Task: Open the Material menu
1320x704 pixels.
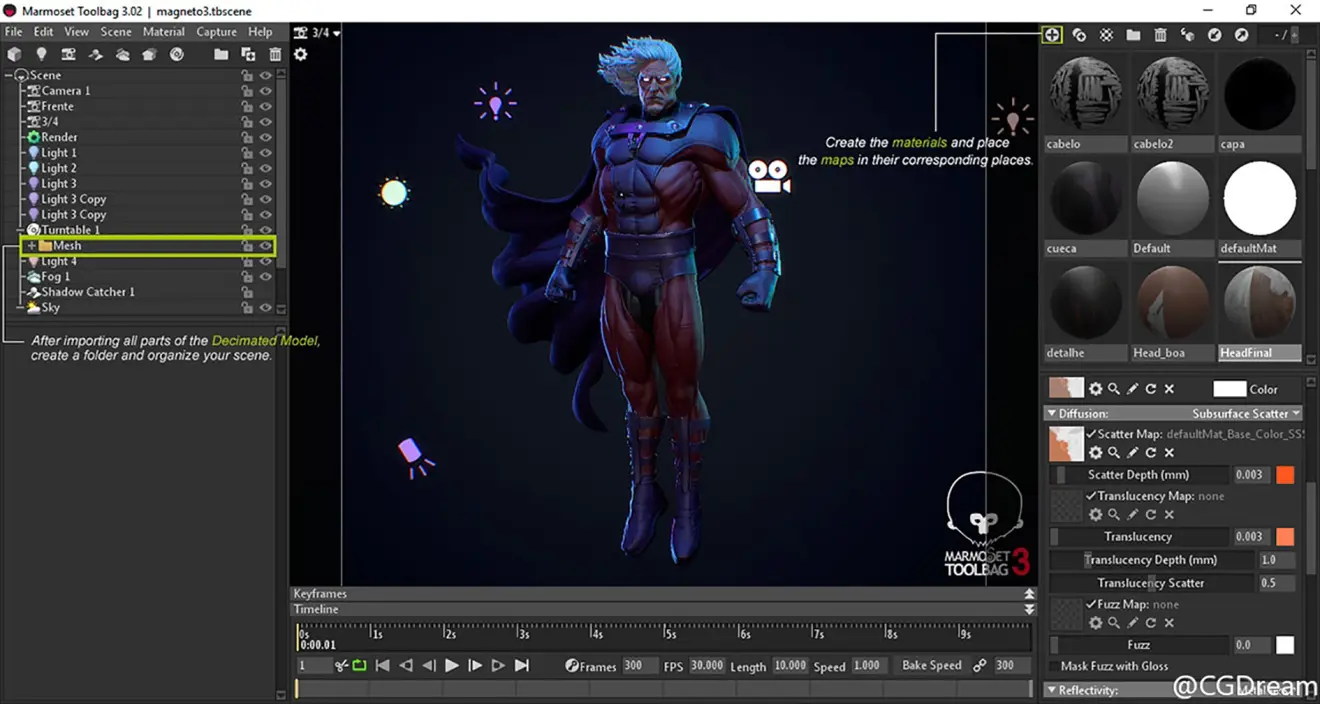Action: (163, 32)
